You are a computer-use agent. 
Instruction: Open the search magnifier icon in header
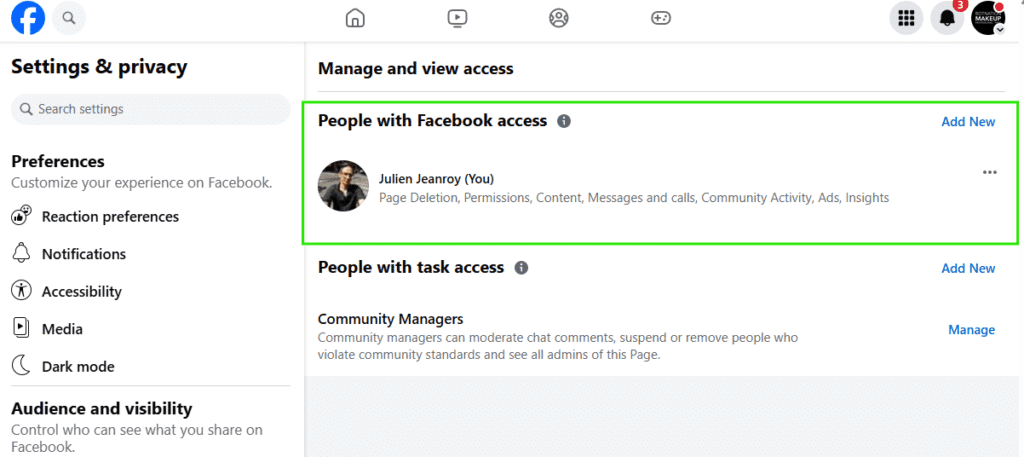click(x=68, y=18)
